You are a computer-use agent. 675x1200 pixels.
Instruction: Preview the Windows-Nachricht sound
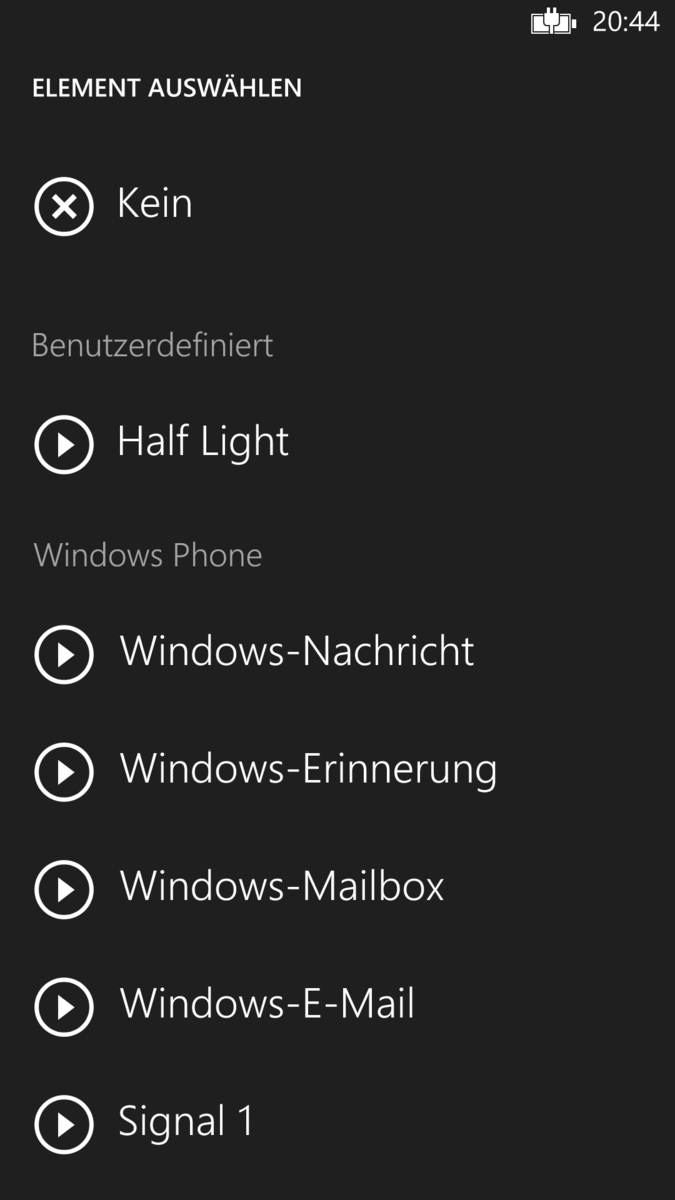coord(64,654)
